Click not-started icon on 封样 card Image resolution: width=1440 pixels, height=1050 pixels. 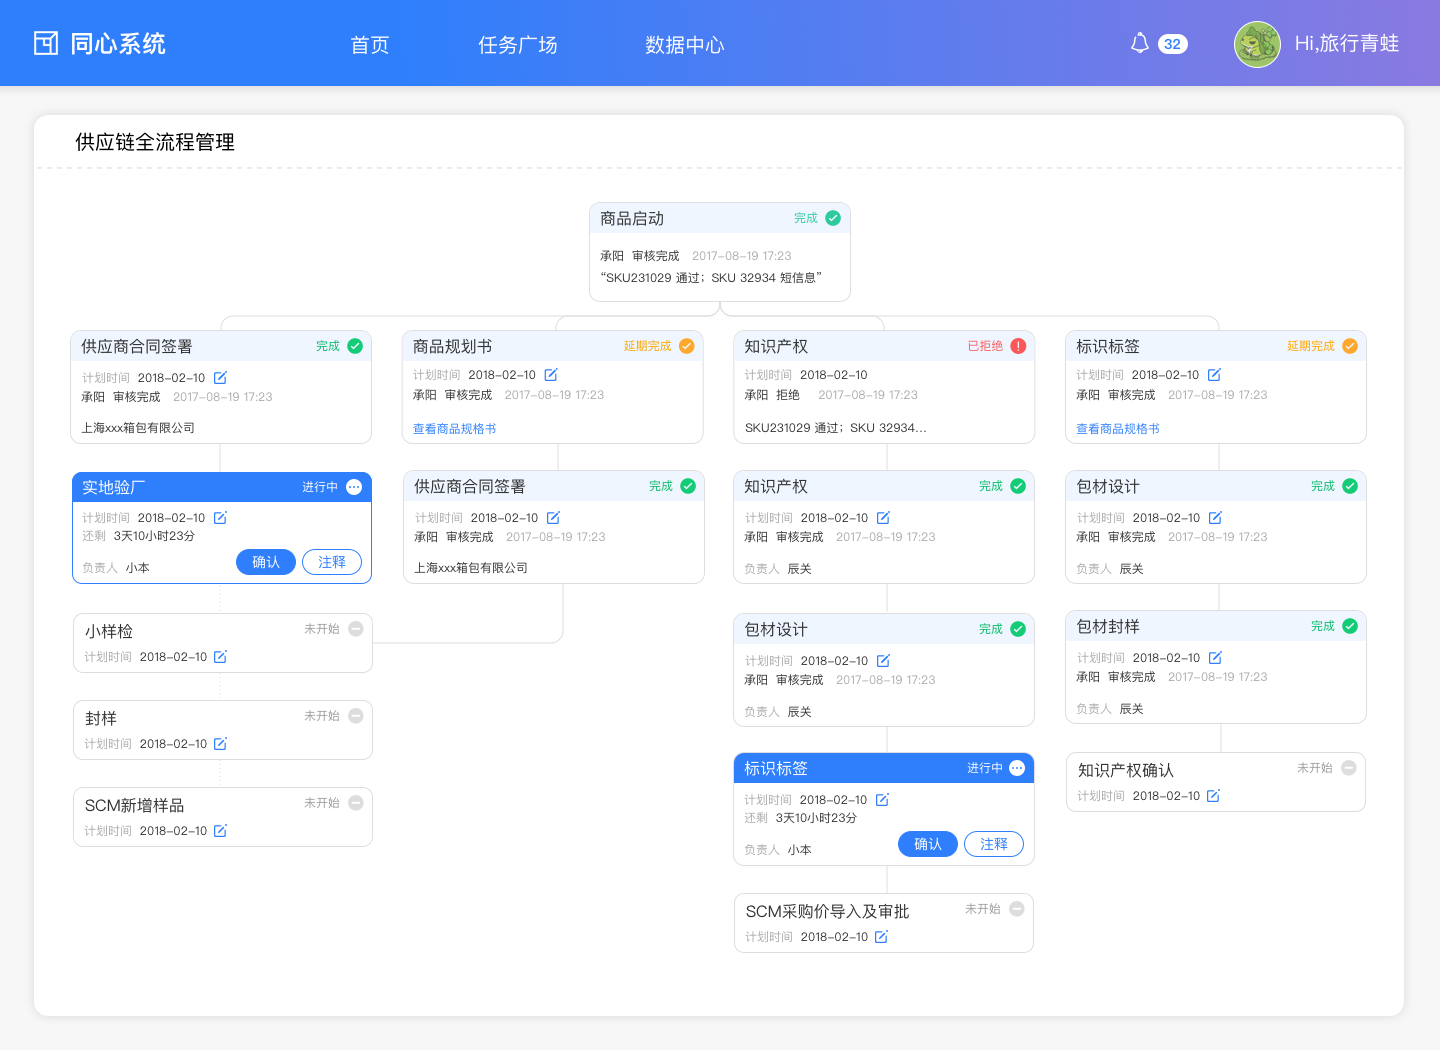pos(355,716)
